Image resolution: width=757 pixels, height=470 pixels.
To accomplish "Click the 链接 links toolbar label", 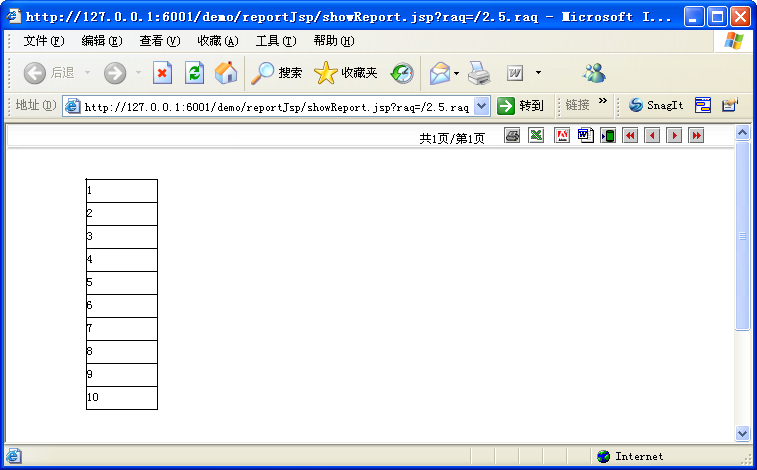I will (577, 105).
